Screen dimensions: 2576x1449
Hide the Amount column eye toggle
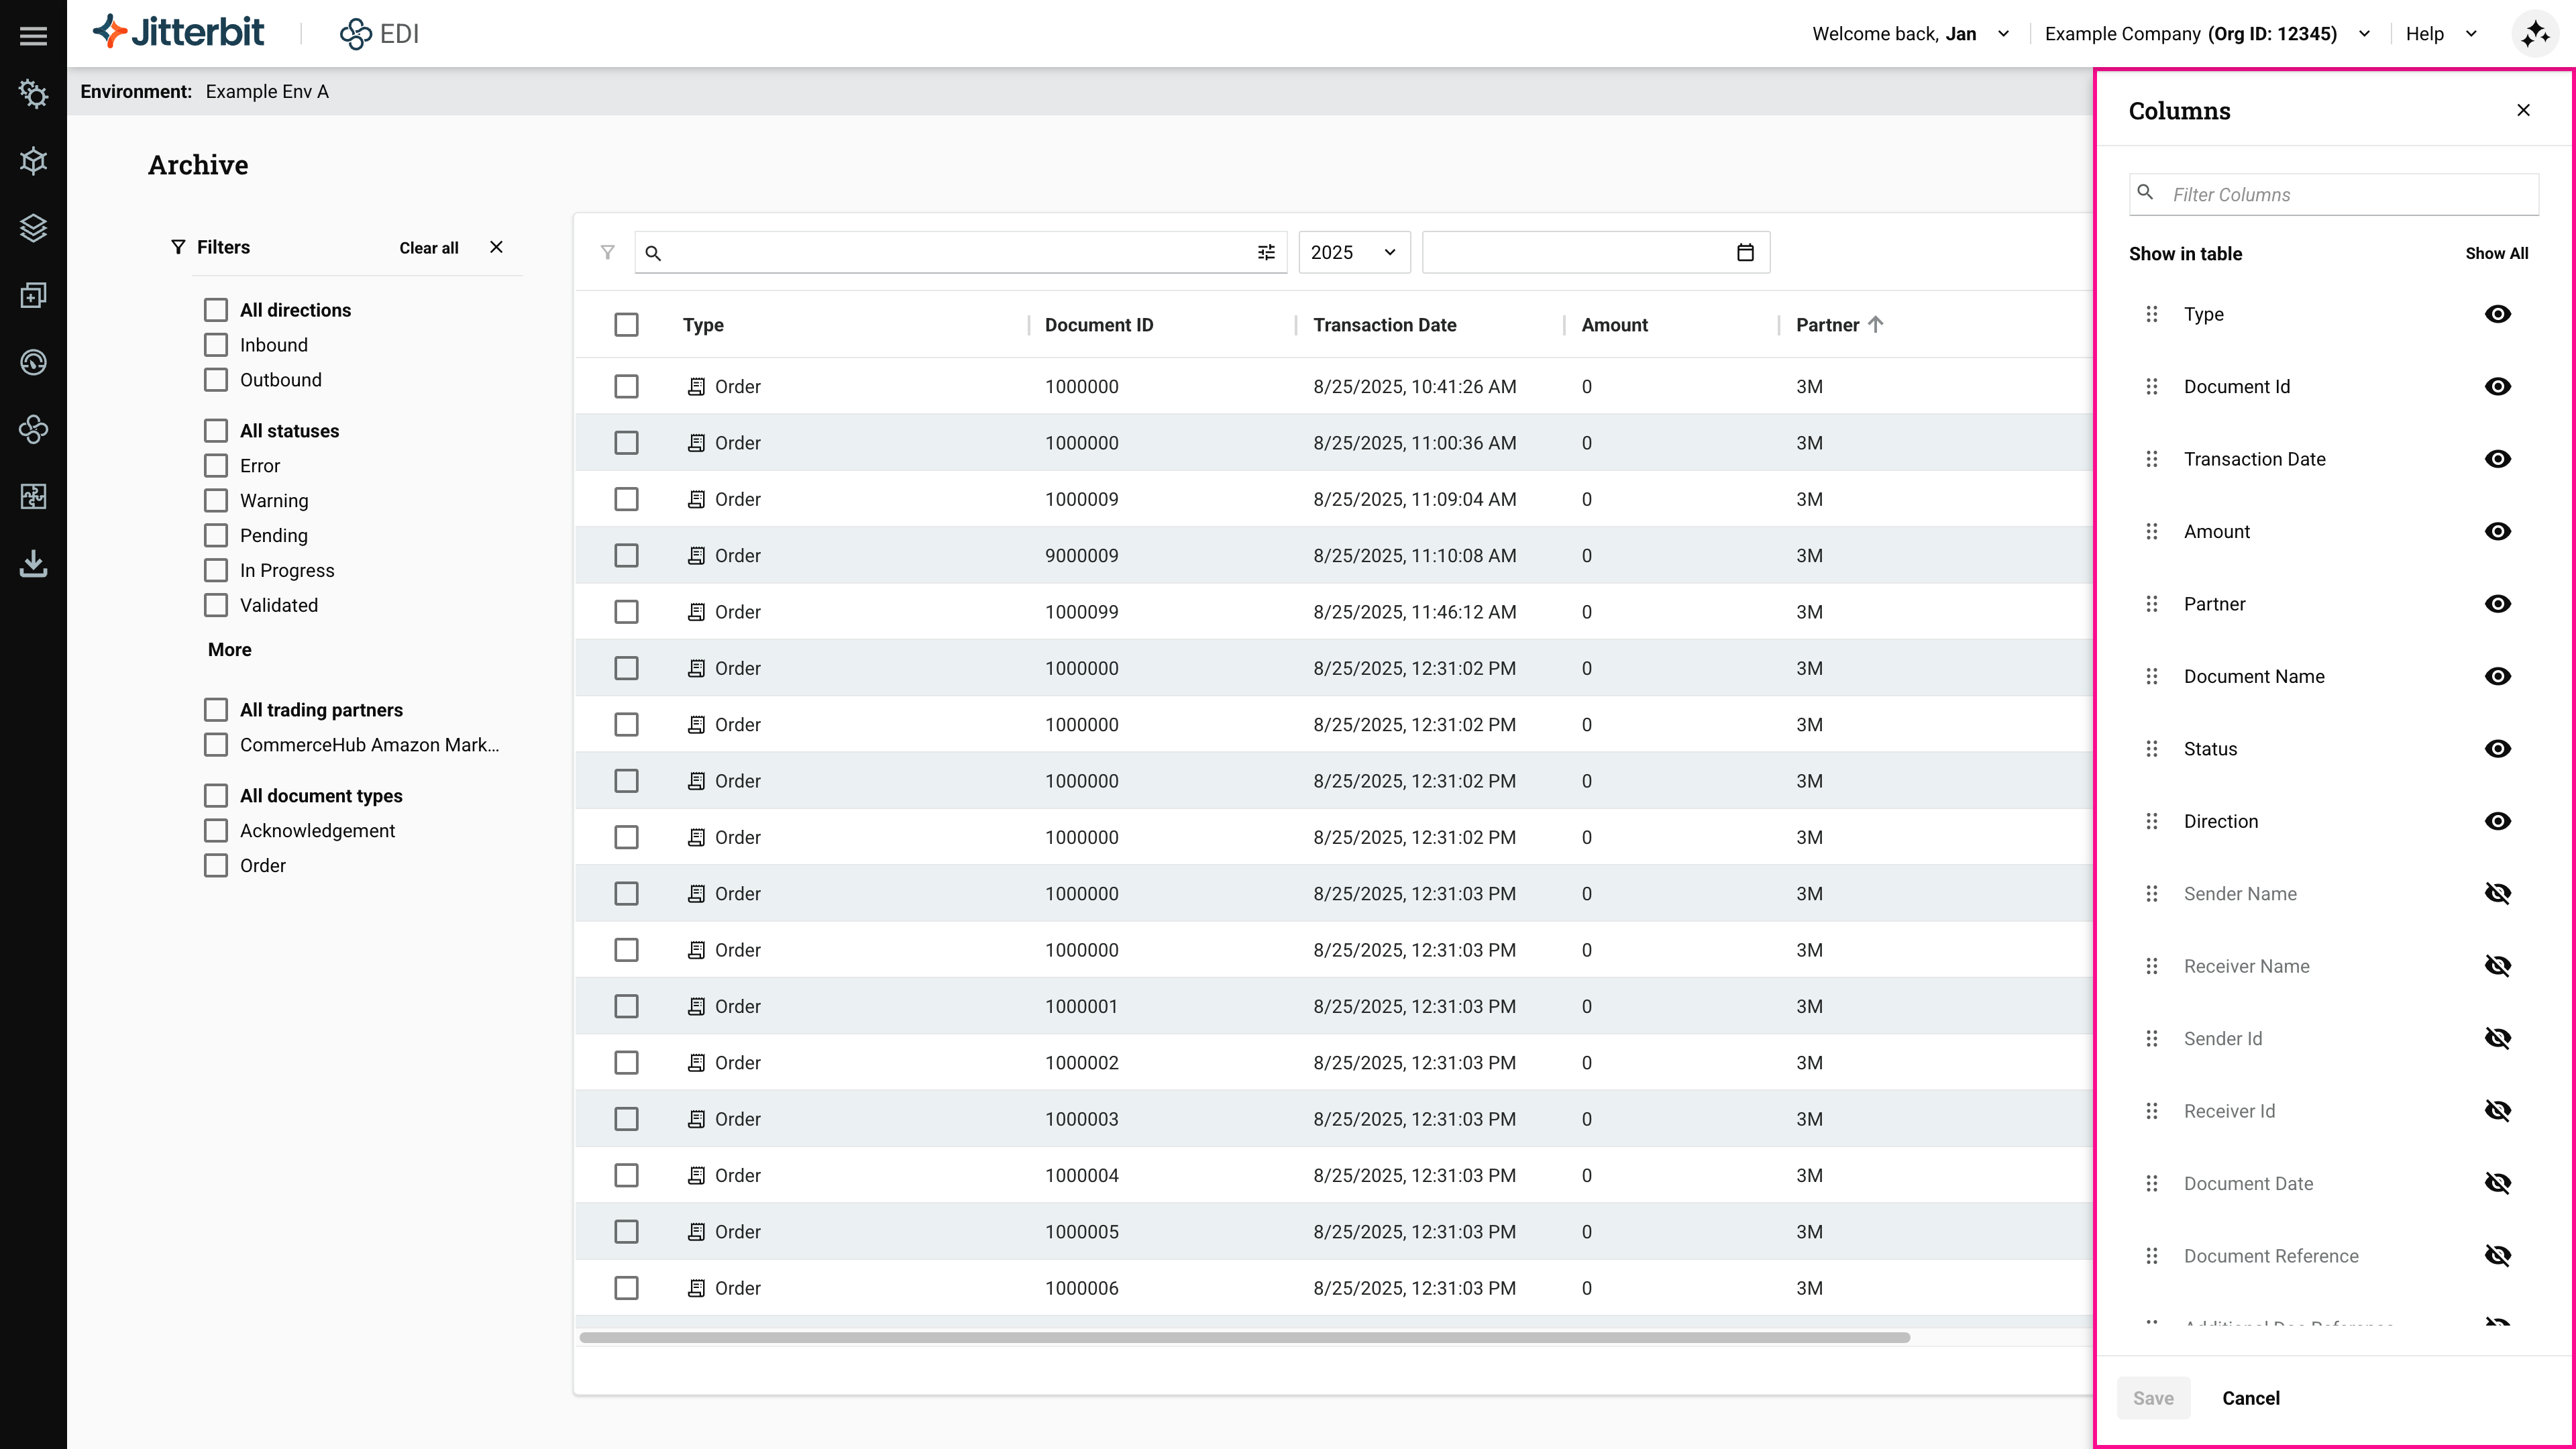2497,532
